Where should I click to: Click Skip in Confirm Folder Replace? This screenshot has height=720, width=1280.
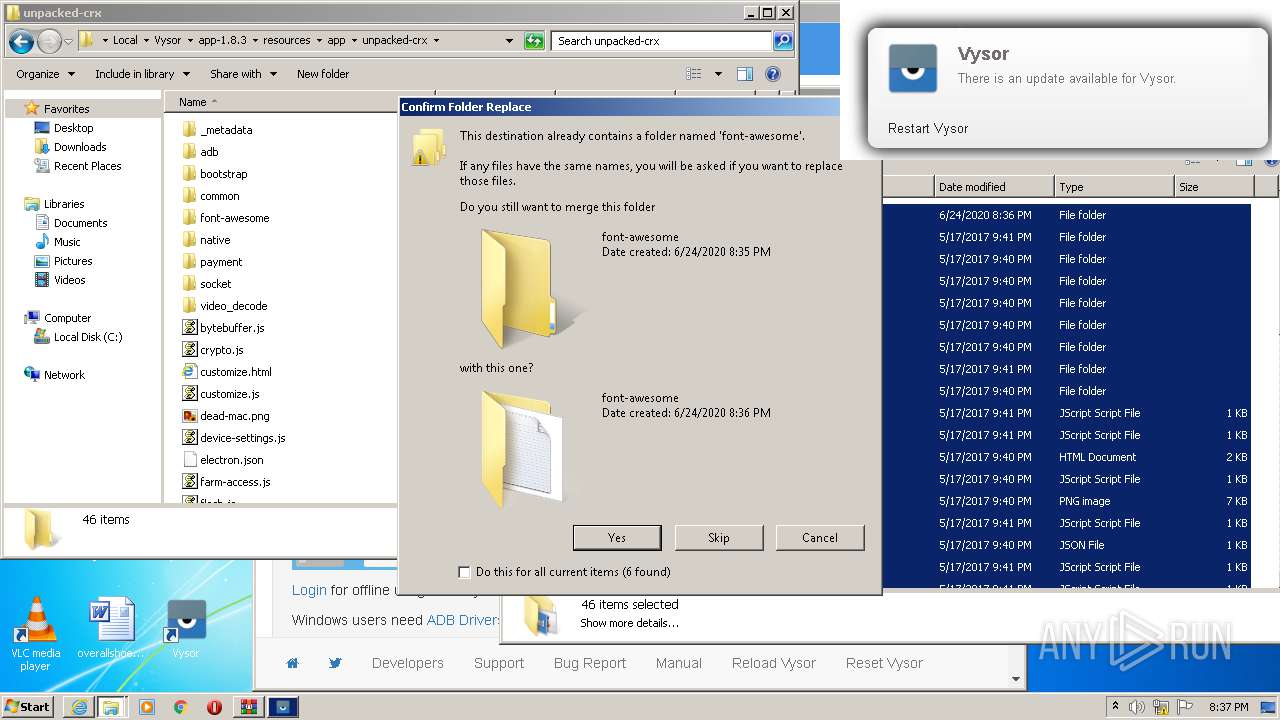click(719, 538)
